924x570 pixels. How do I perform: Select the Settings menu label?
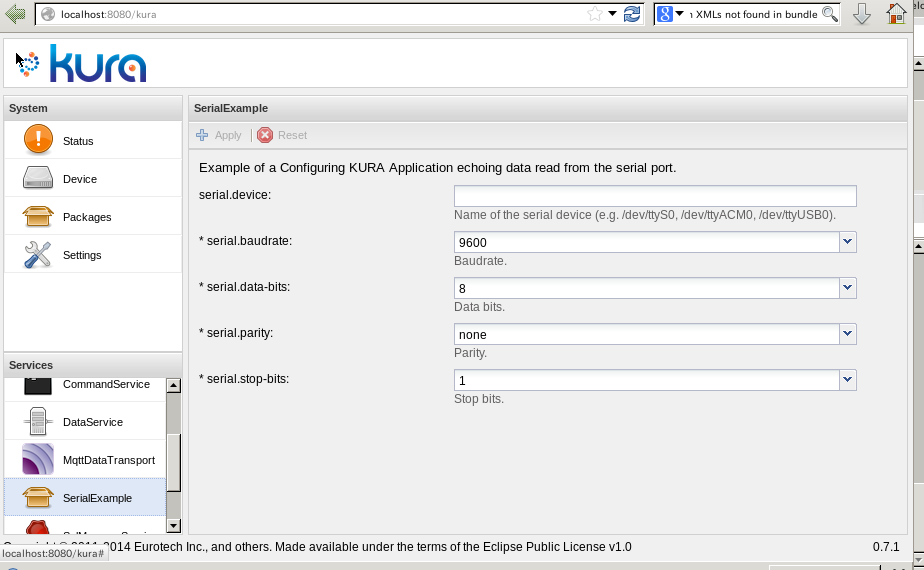[x=82, y=255]
